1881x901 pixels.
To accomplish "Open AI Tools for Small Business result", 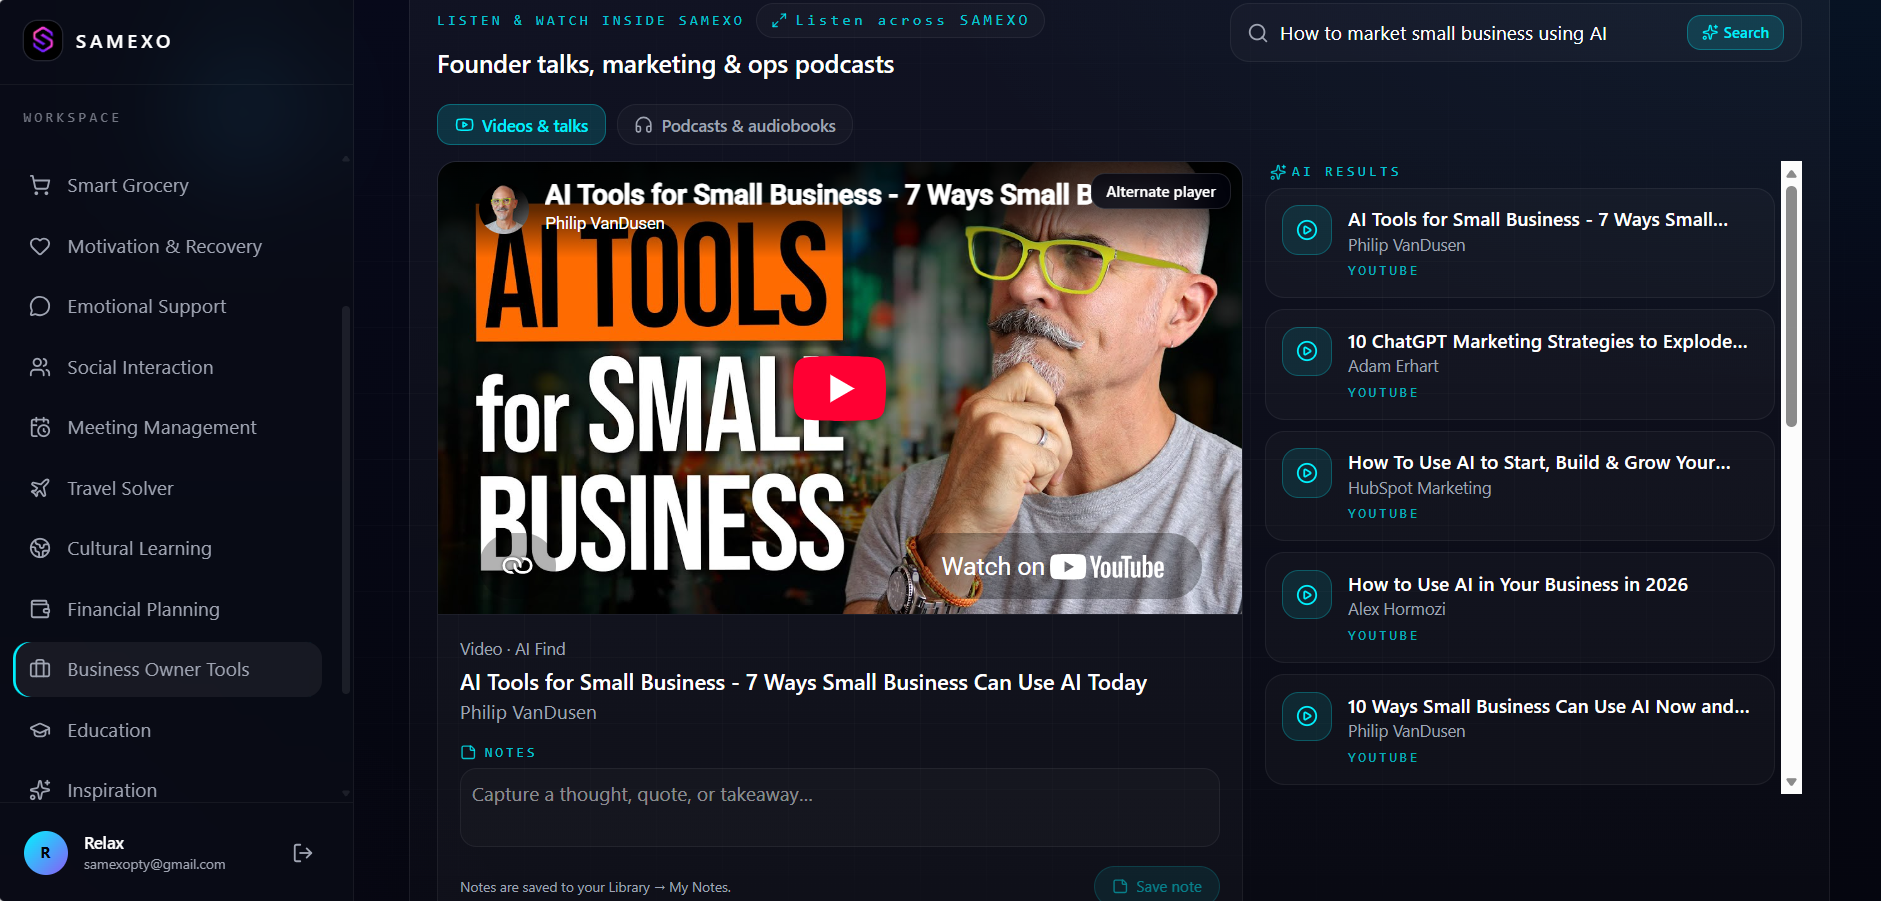I will point(1520,243).
